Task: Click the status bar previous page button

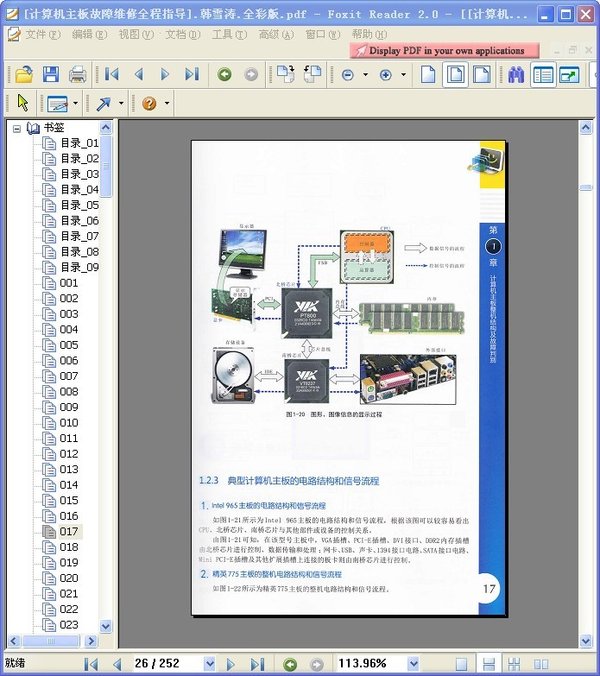Action: click(x=117, y=664)
